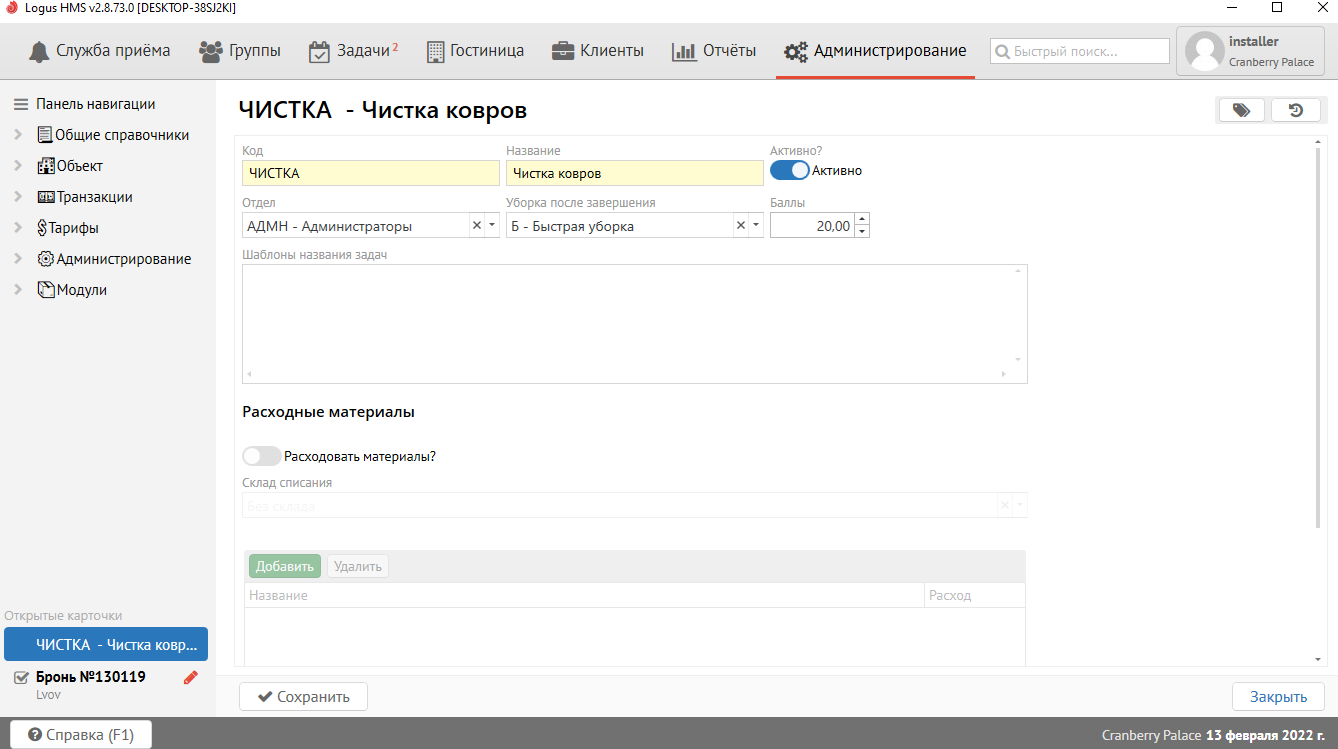Go to the Гостиница tab

point(475,51)
